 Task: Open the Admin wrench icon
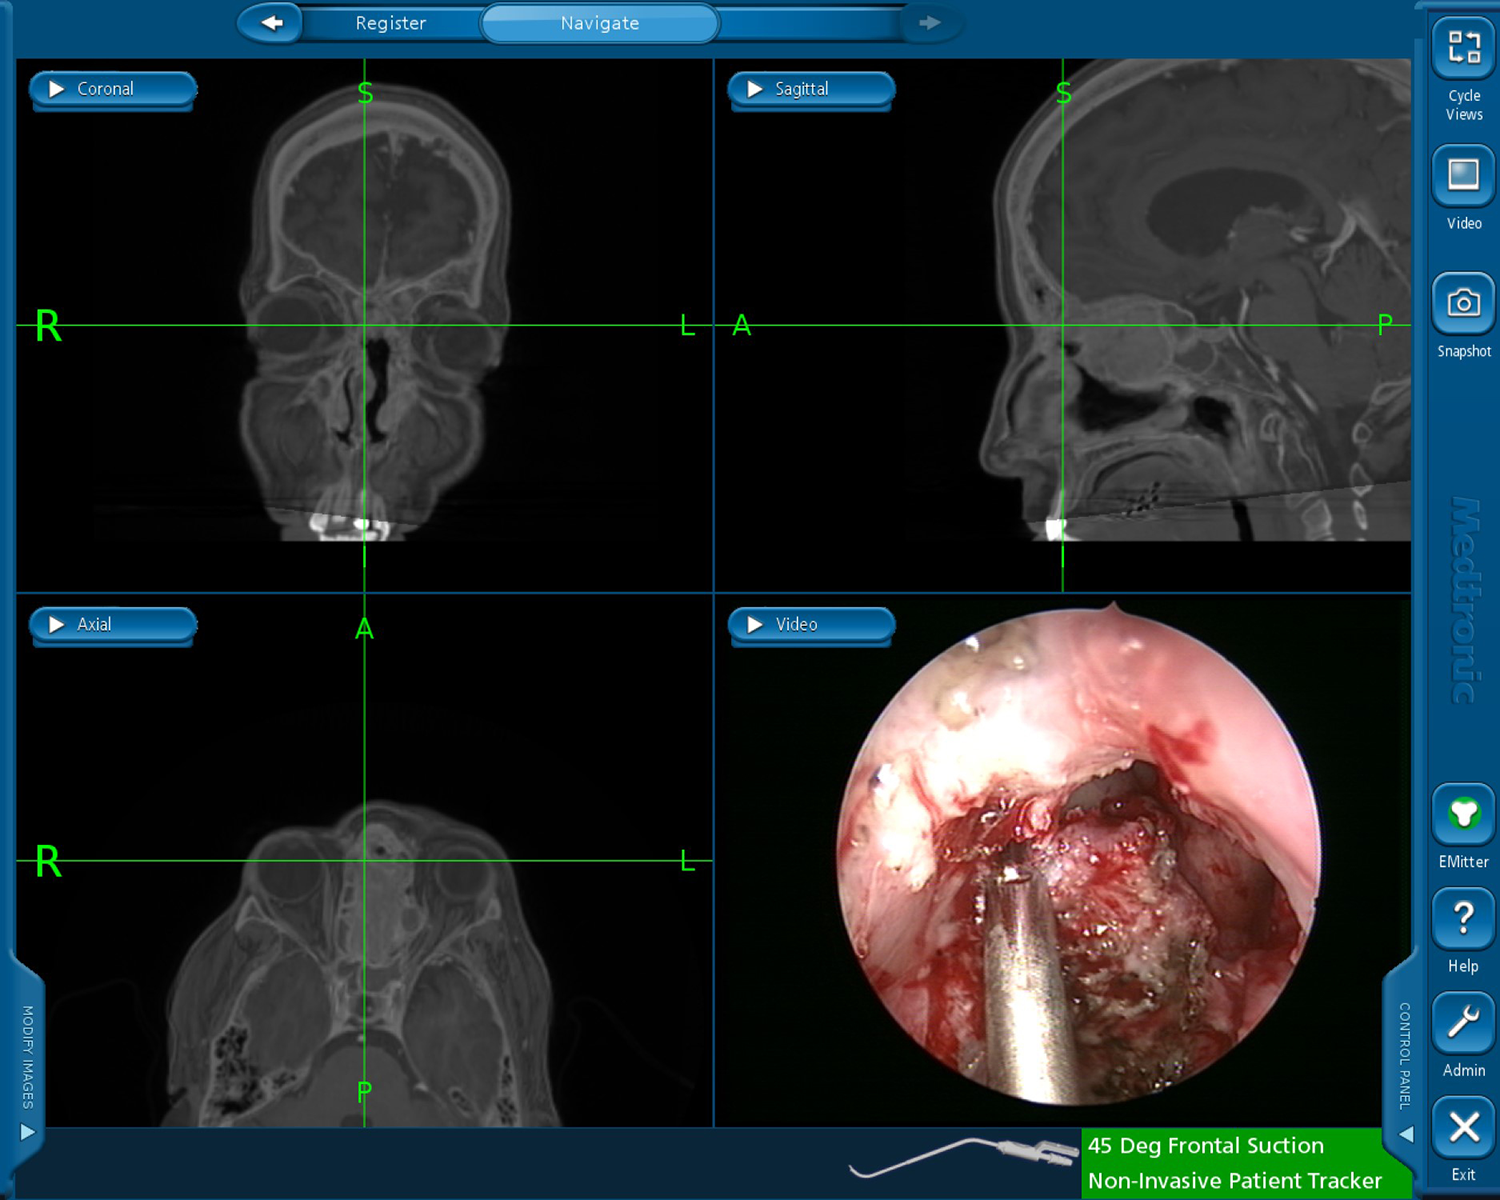click(1463, 1023)
